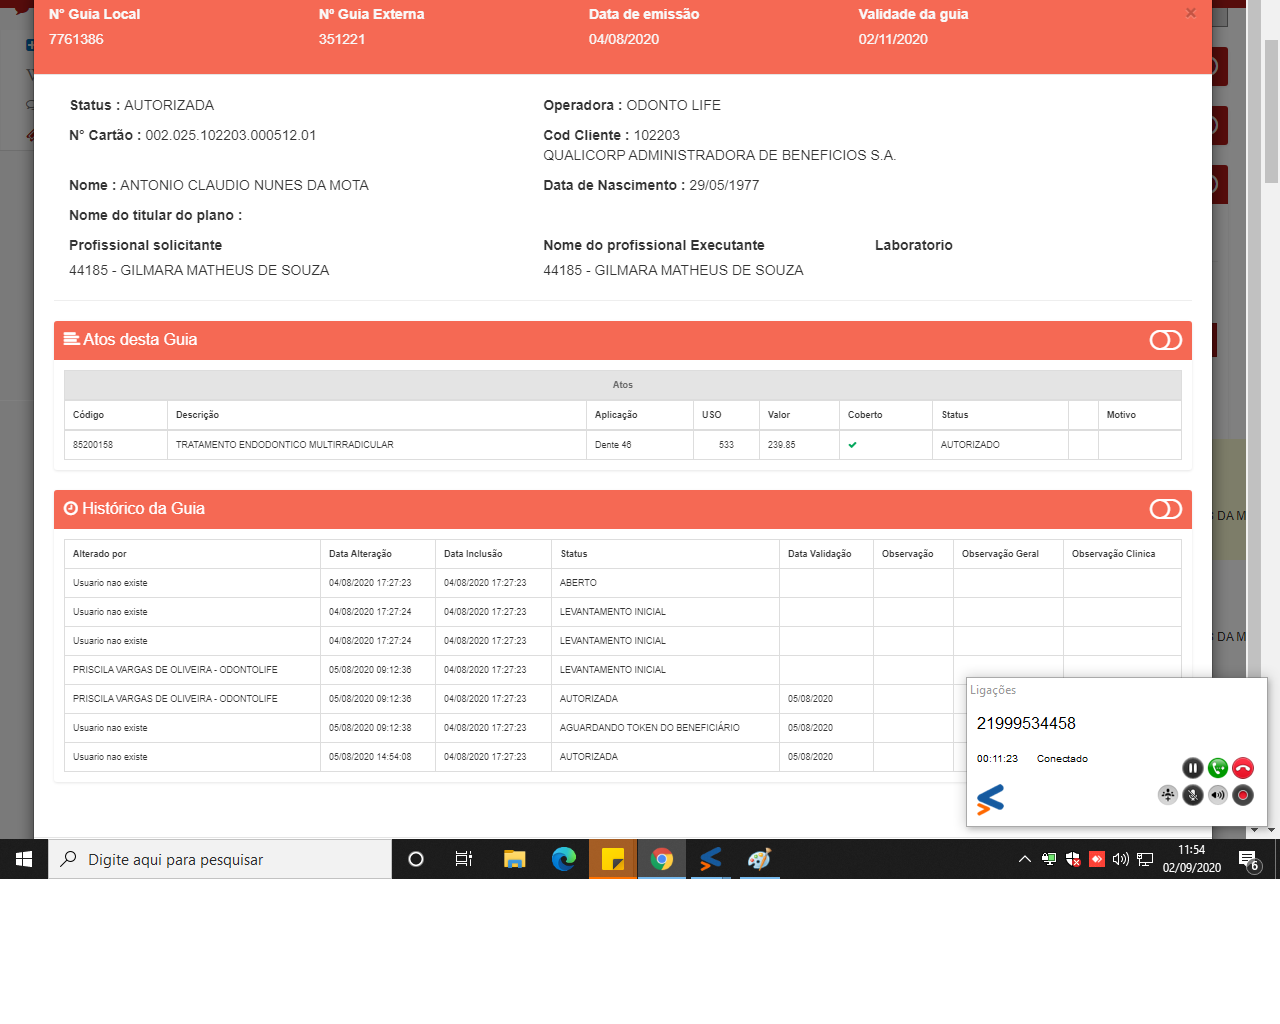1280x1024 pixels.
Task: Close the guia details modal
Action: [1190, 13]
